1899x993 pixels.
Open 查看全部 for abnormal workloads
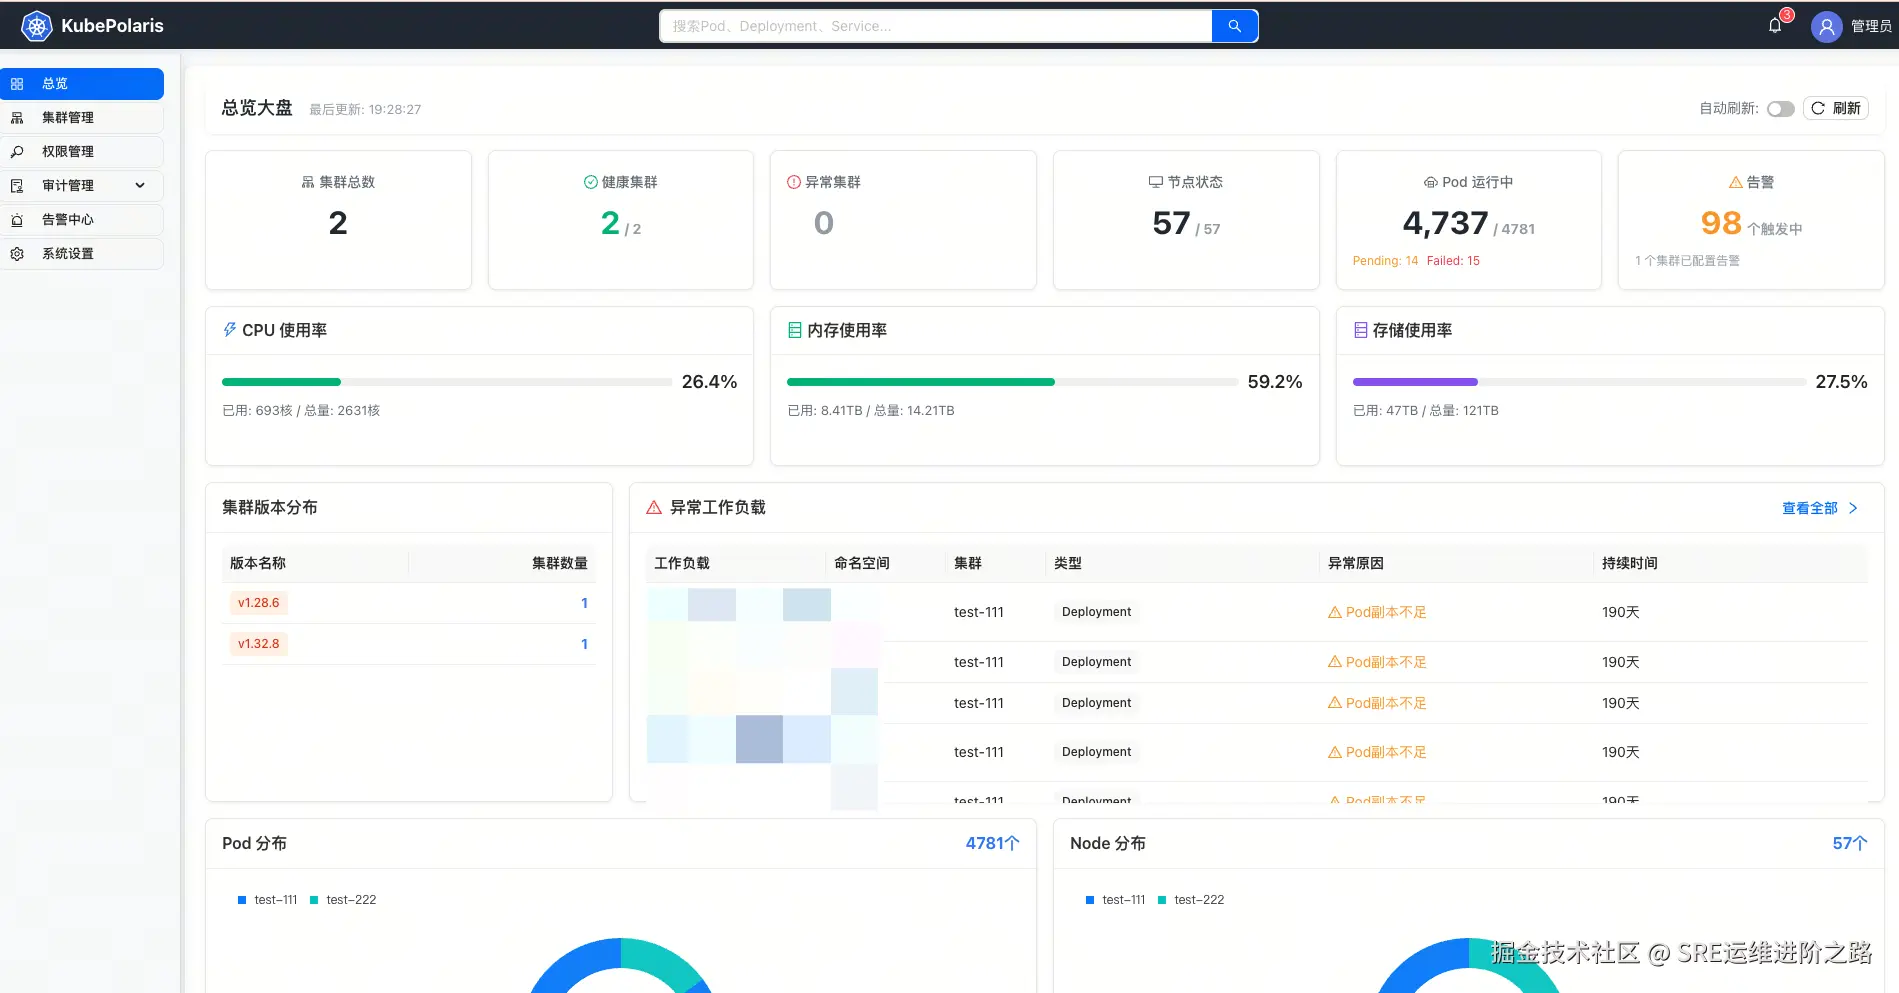1813,507
